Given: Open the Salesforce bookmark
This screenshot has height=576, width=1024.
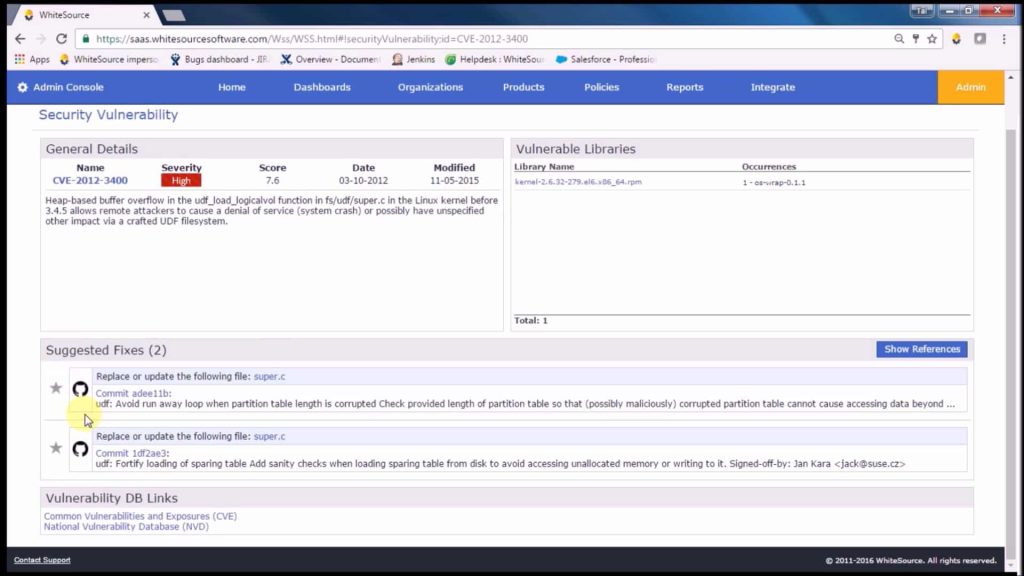Looking at the screenshot, I should tap(605, 59).
